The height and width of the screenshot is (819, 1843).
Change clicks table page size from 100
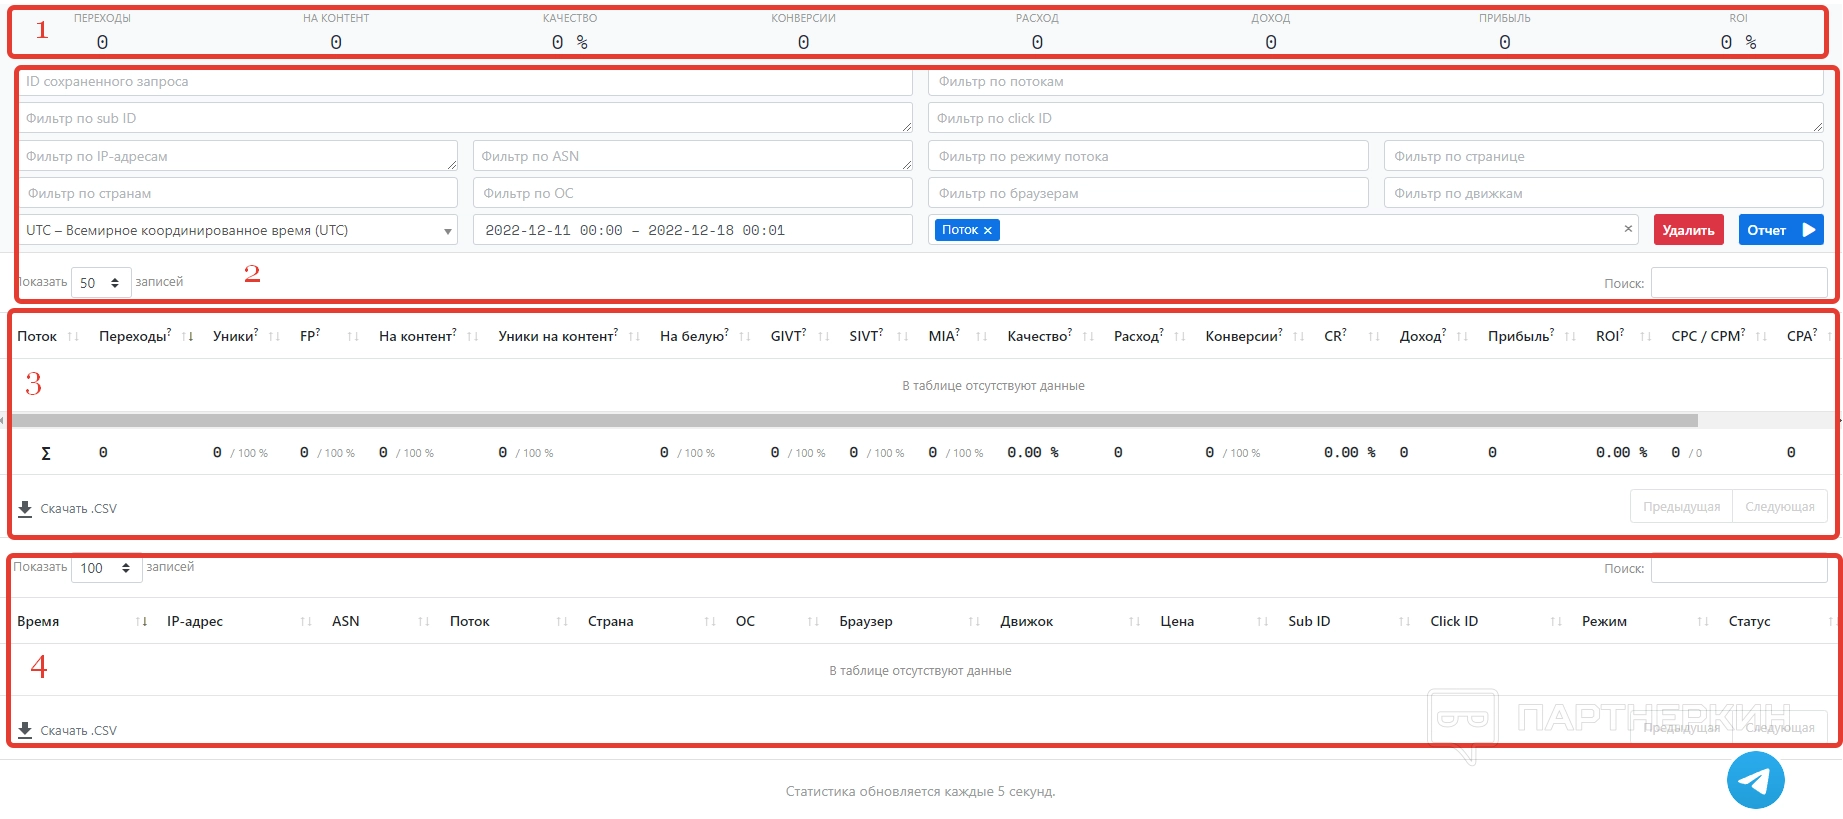[106, 568]
